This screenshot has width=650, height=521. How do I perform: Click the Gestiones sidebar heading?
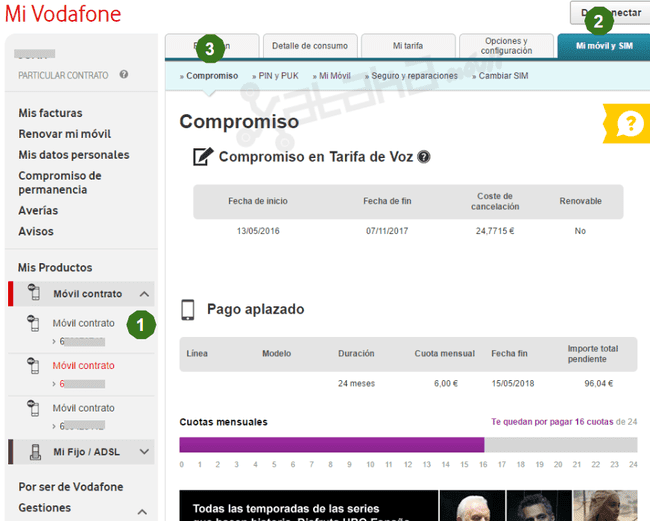[44, 508]
